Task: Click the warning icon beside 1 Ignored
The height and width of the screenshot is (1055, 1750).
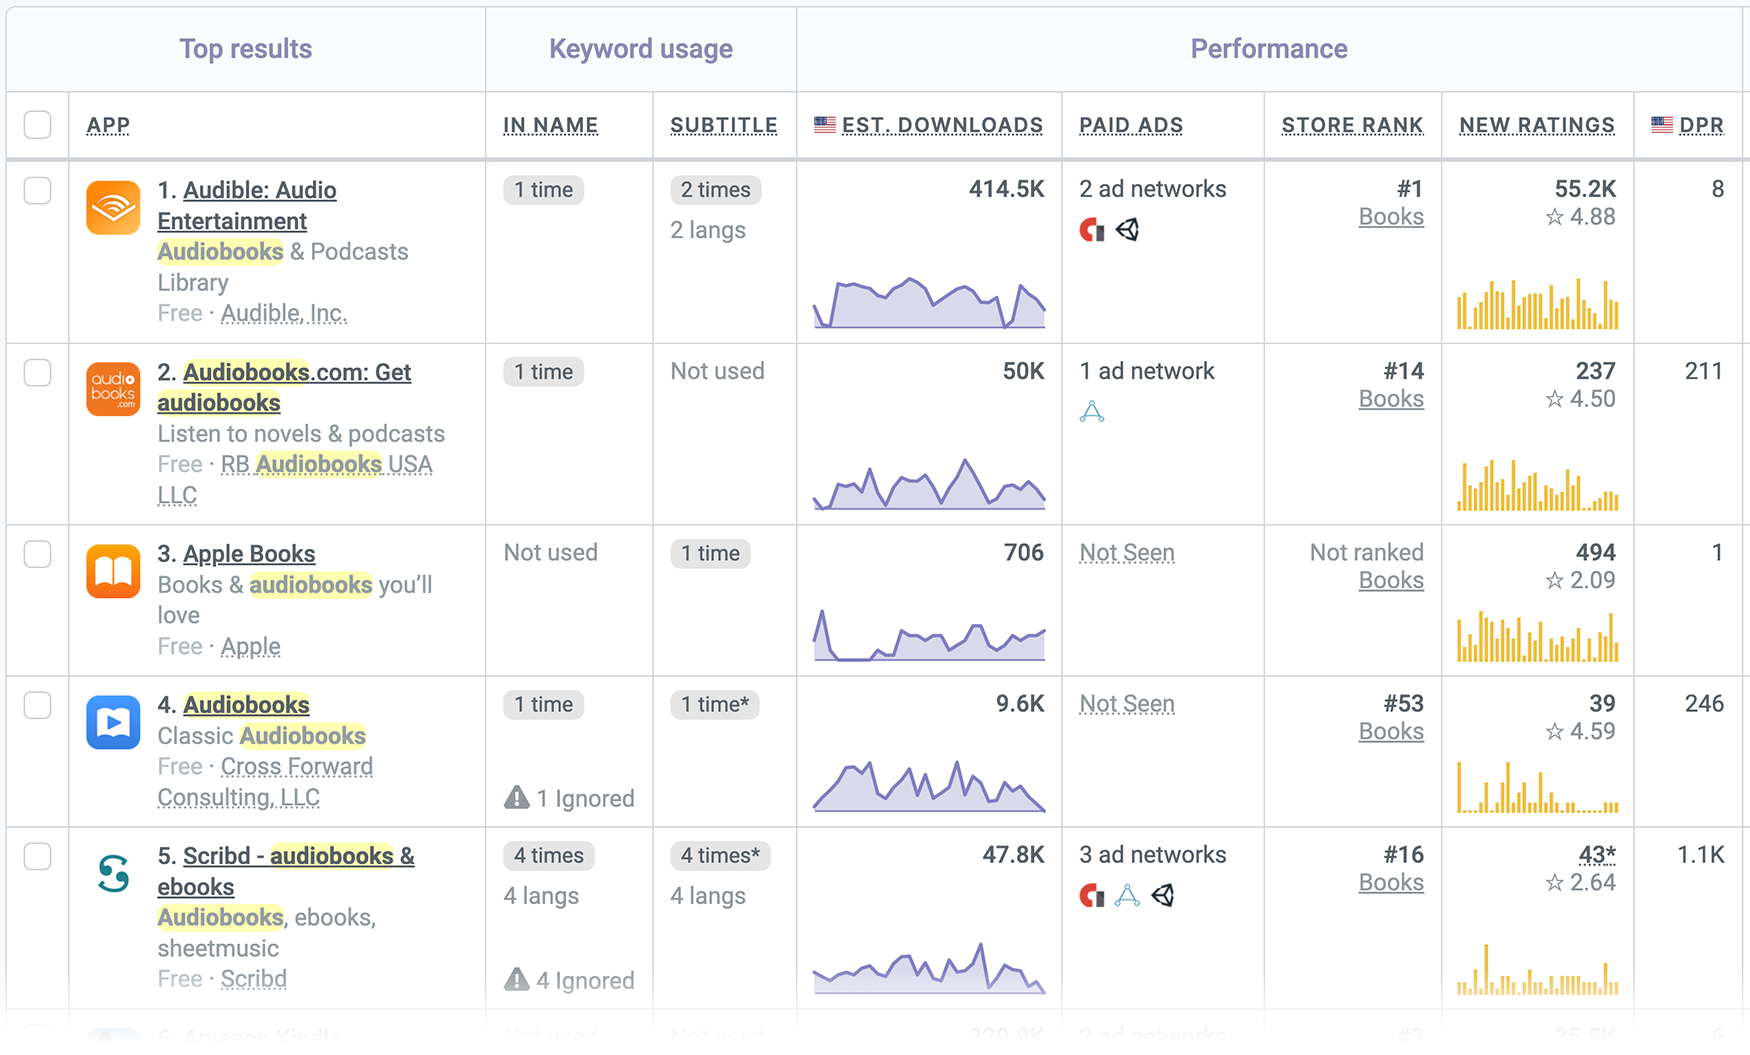Action: point(516,797)
